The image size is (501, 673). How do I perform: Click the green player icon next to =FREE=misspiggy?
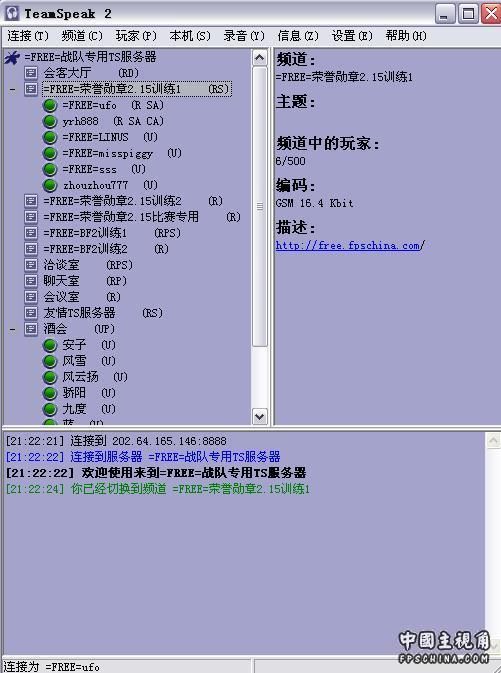pyautogui.click(x=50, y=153)
